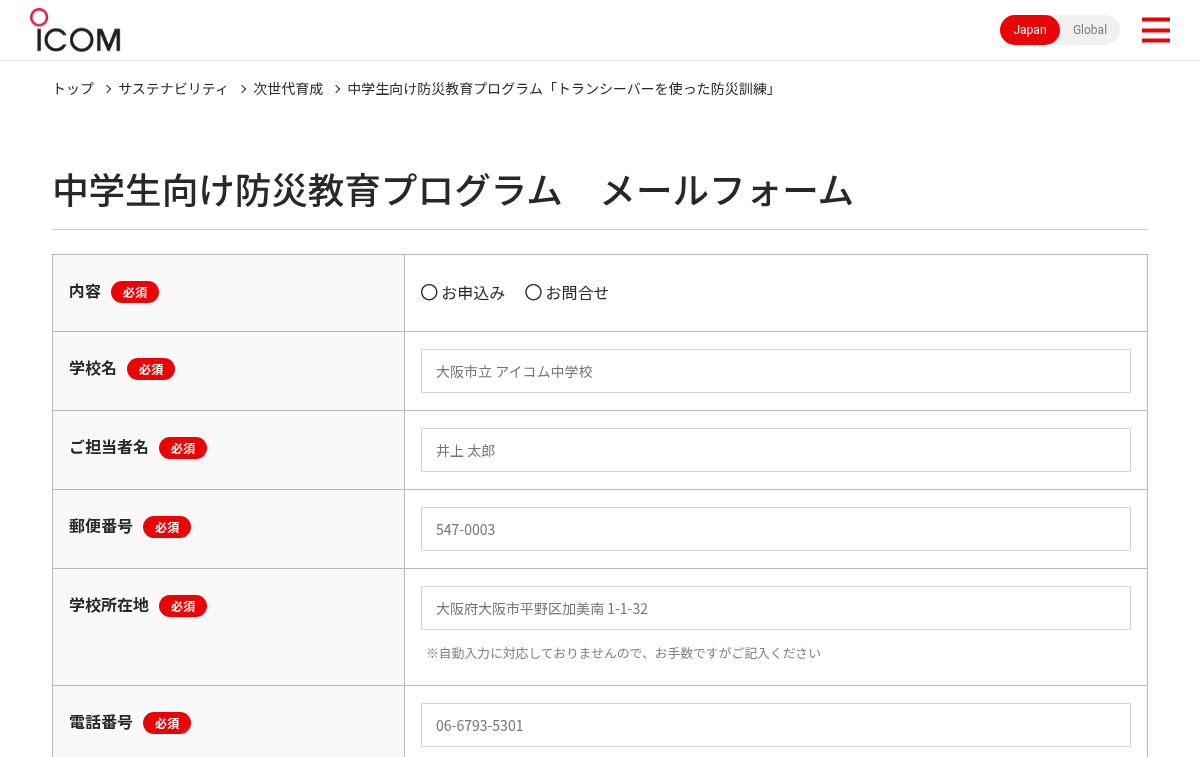Click the ICOM logo
Viewport: 1200px width, 757px height.
coord(75,30)
